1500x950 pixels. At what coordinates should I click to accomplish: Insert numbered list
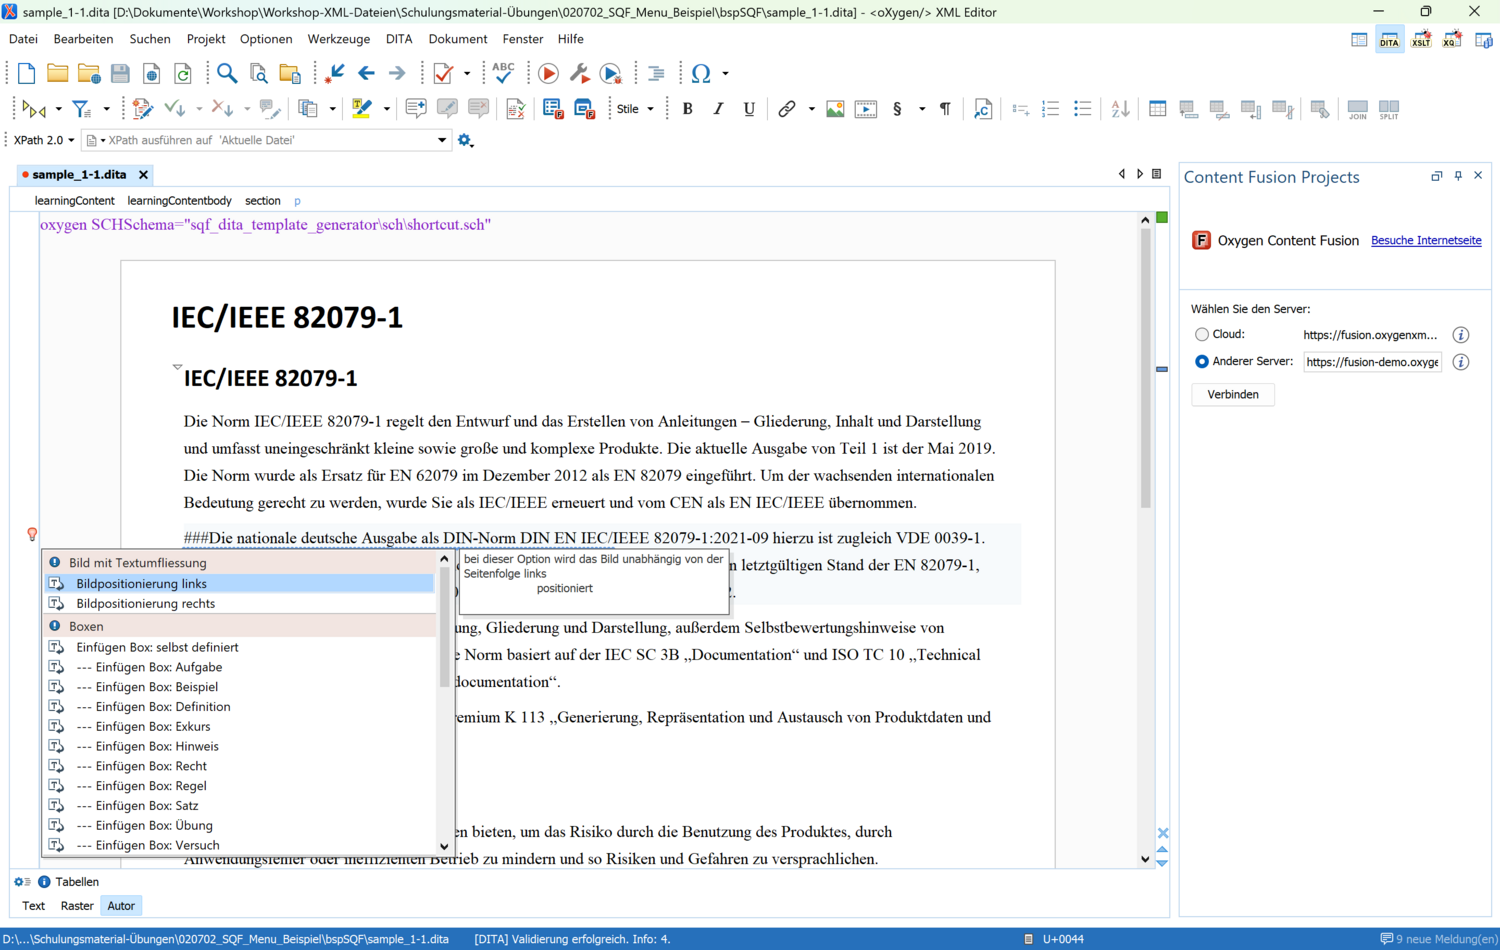(x=1050, y=108)
